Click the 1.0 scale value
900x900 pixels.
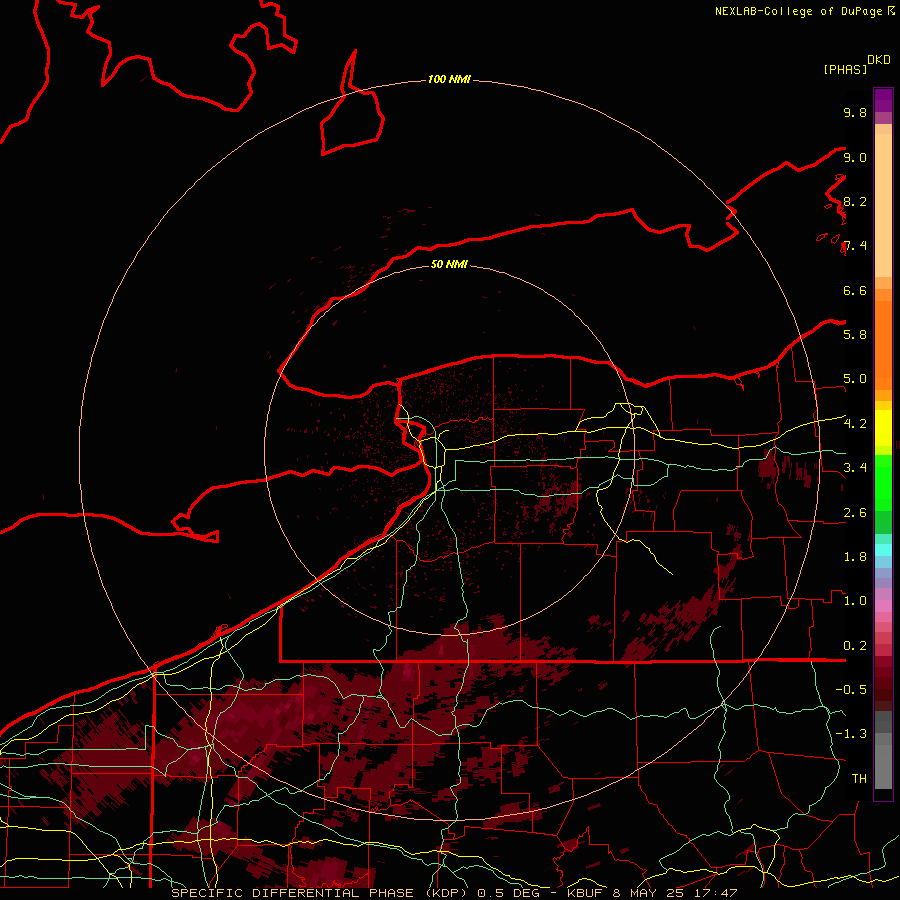click(x=855, y=601)
